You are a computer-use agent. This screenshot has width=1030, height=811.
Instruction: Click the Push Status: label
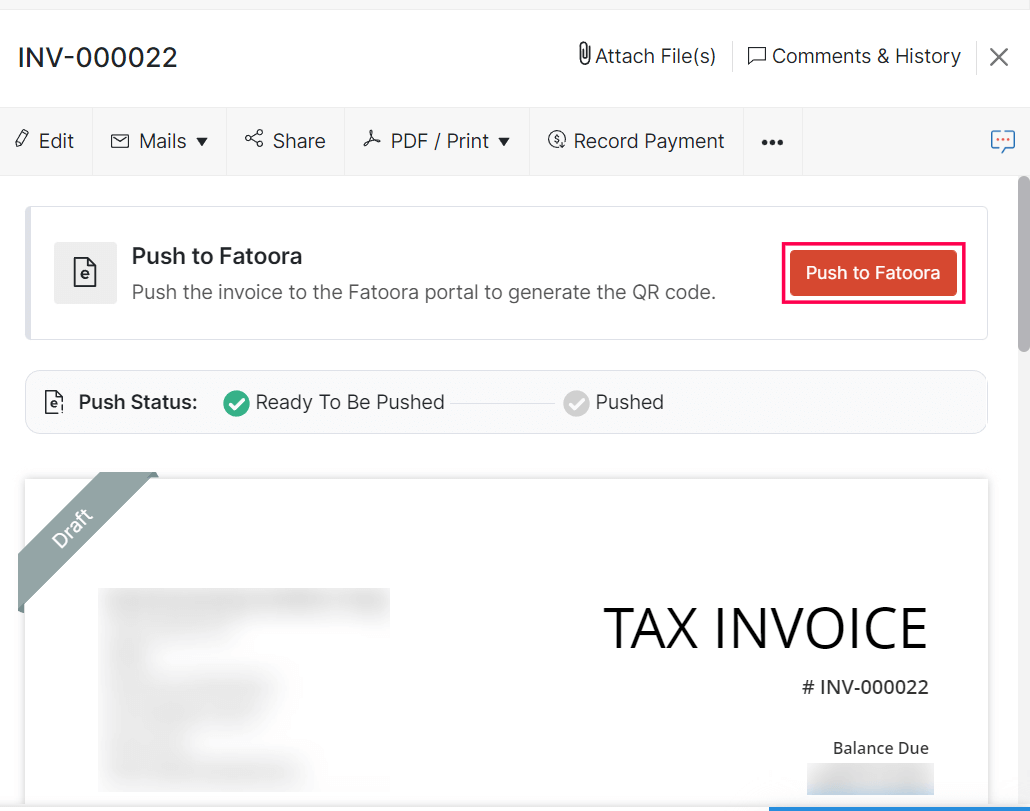[138, 402]
